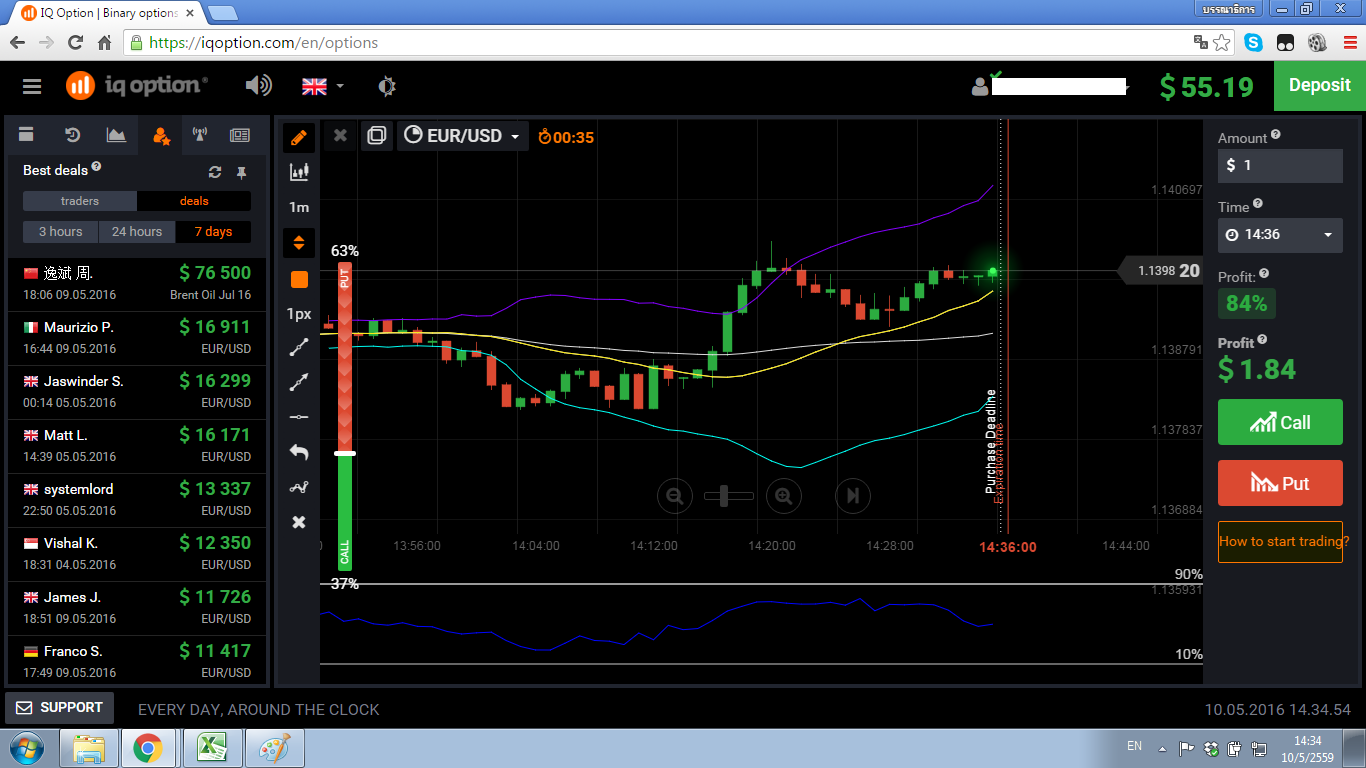Pick the orange line color swatch
Viewport: 1366px width, 768px height.
pos(299,279)
